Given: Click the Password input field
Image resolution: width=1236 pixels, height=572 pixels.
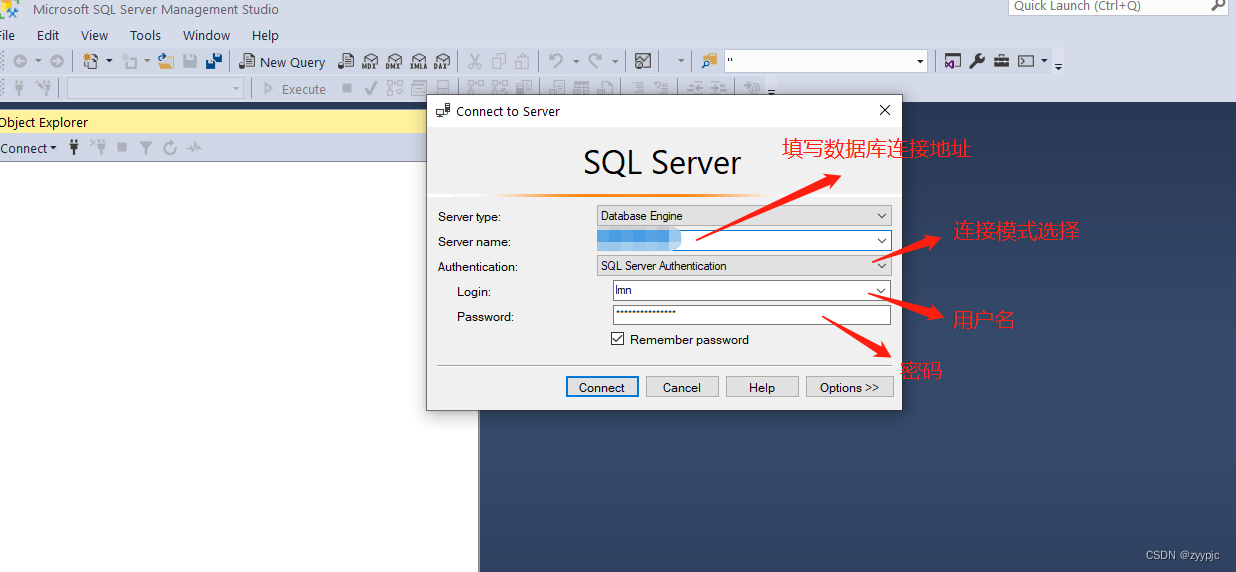Looking at the screenshot, I should coord(751,315).
